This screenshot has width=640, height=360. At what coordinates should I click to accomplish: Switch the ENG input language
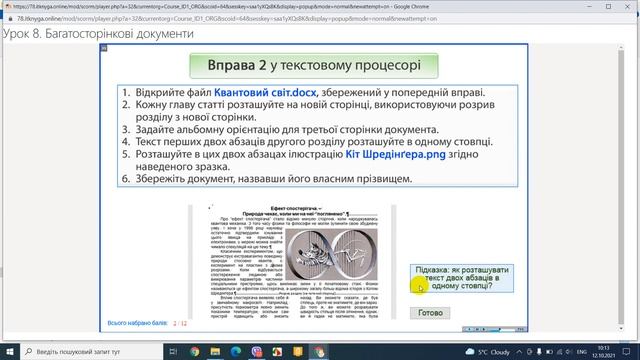point(582,351)
